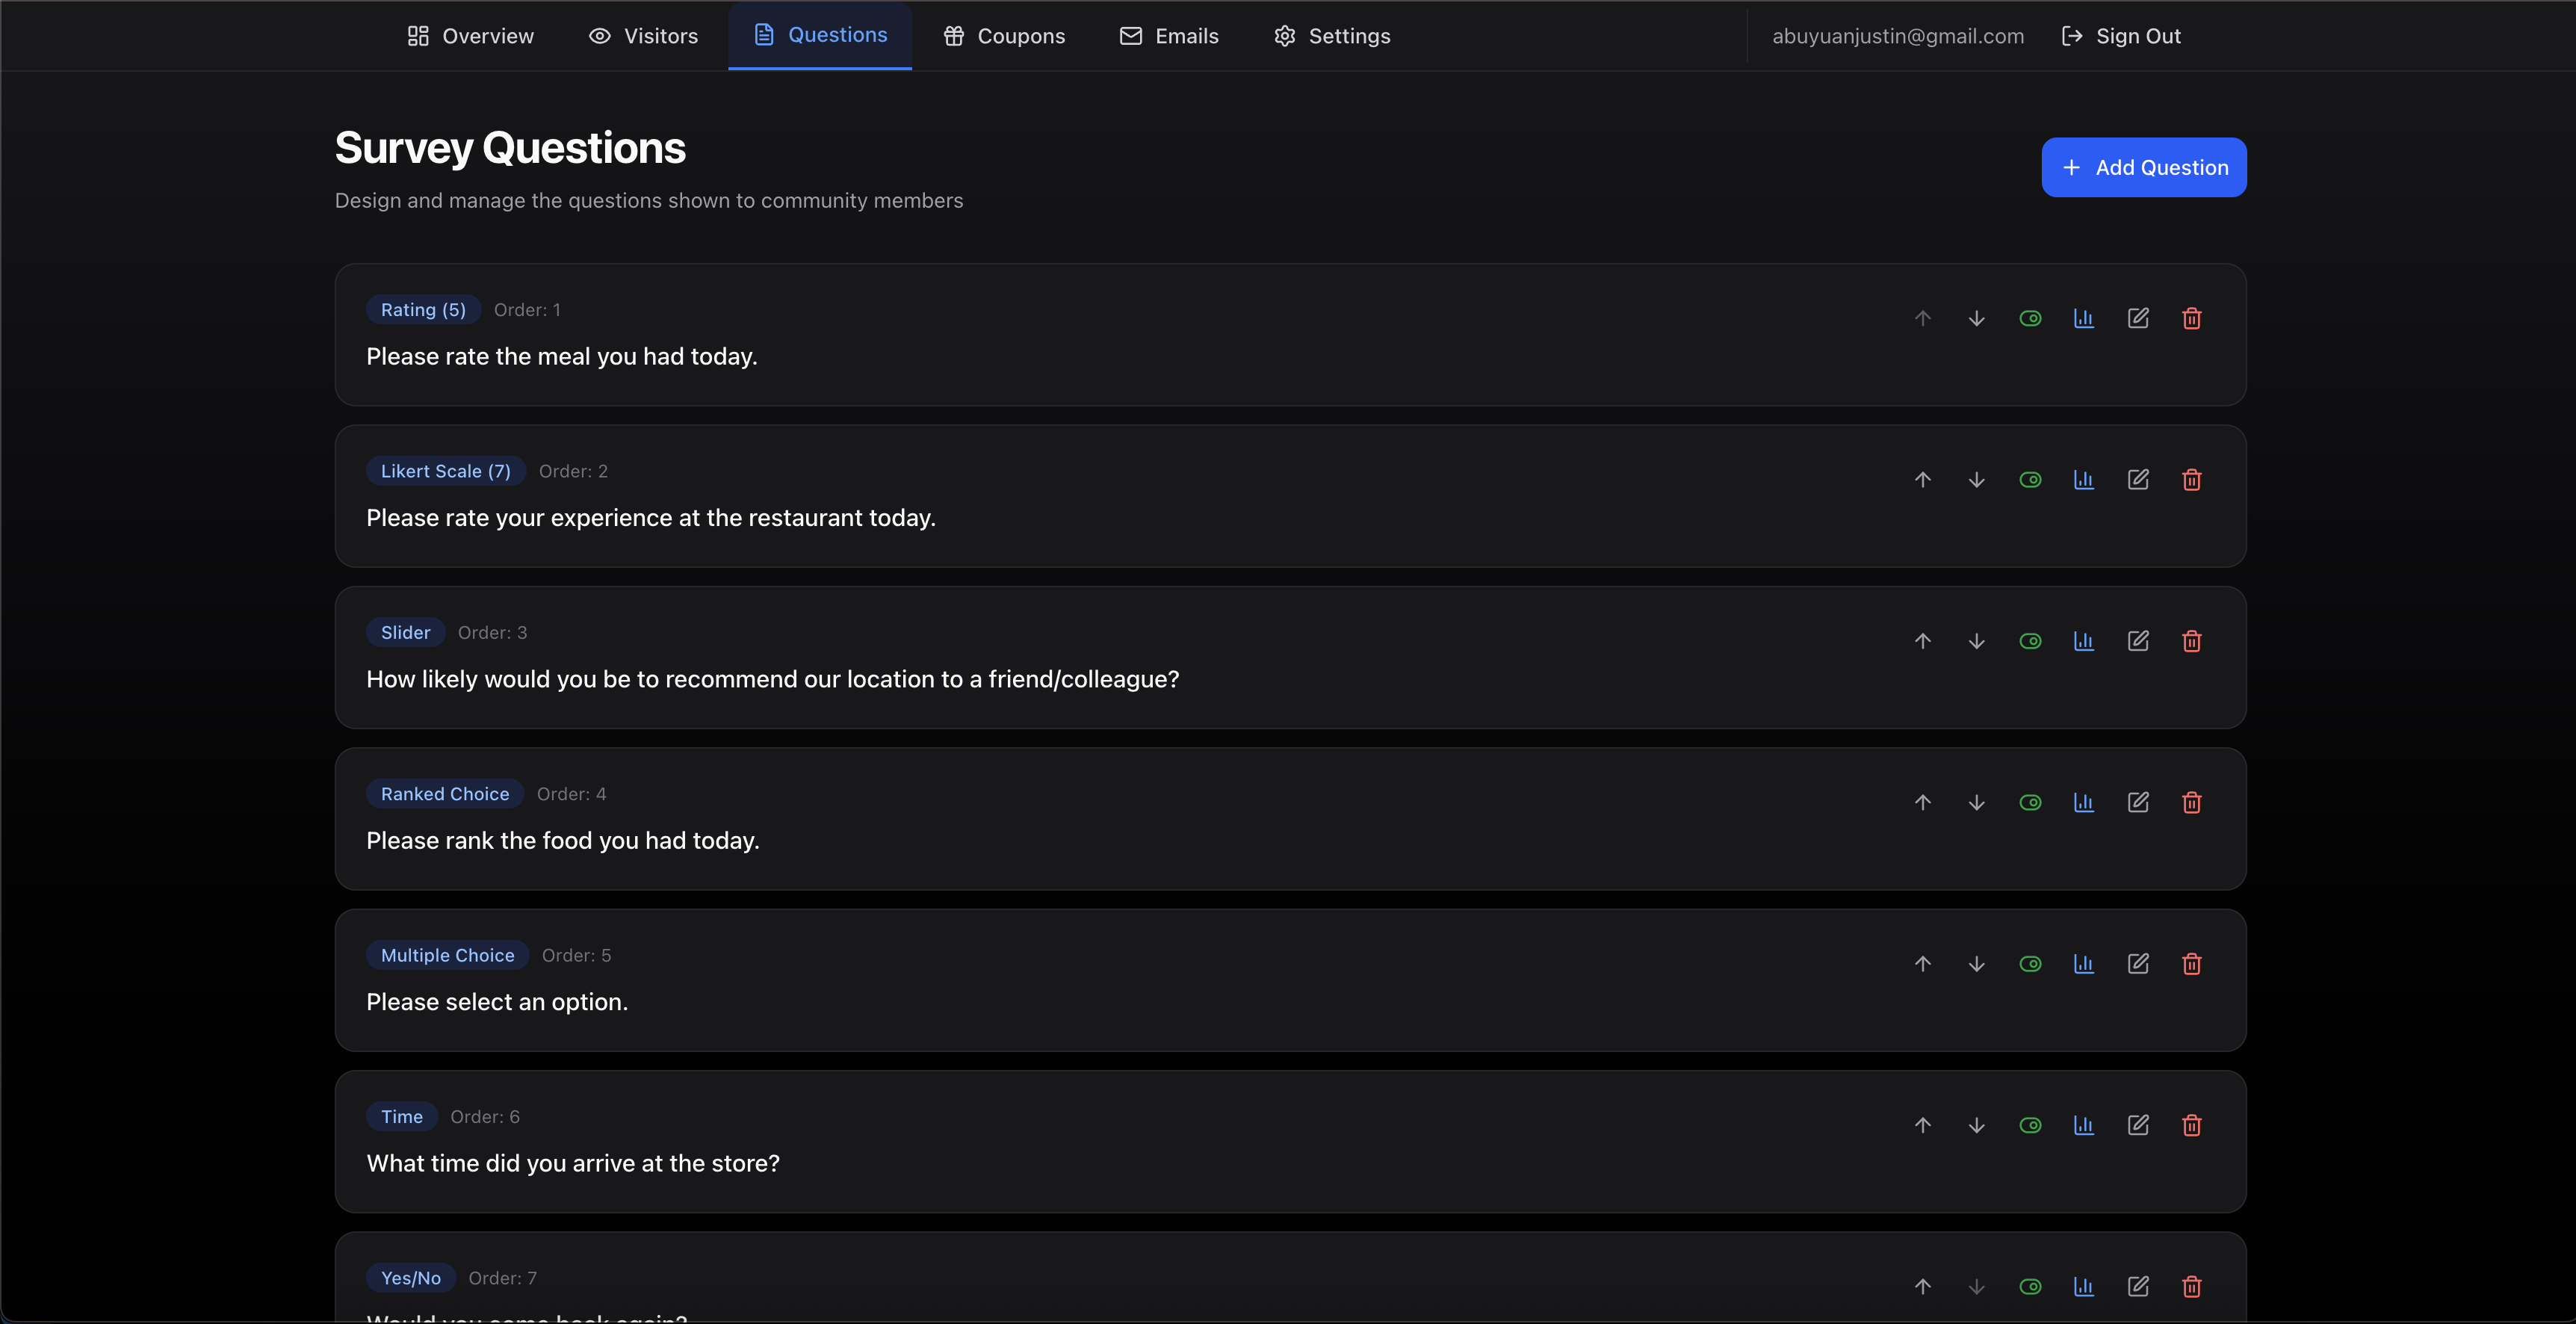Sign out of the account
Screen dimensions: 2576x1324
coord(2121,36)
